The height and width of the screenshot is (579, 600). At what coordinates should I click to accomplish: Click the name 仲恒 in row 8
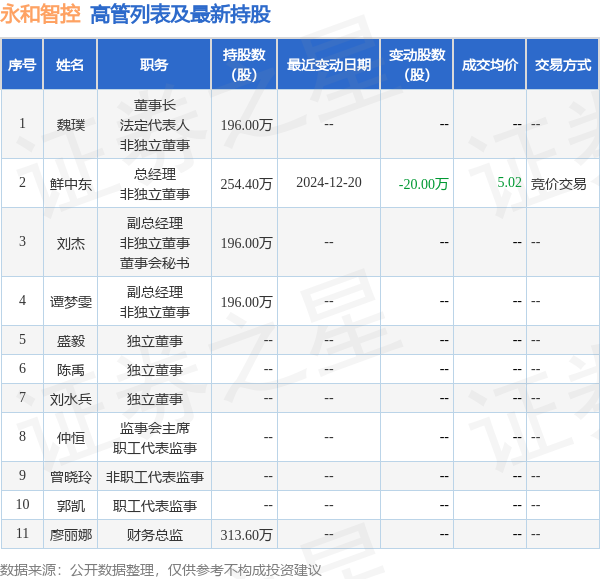(x=71, y=437)
